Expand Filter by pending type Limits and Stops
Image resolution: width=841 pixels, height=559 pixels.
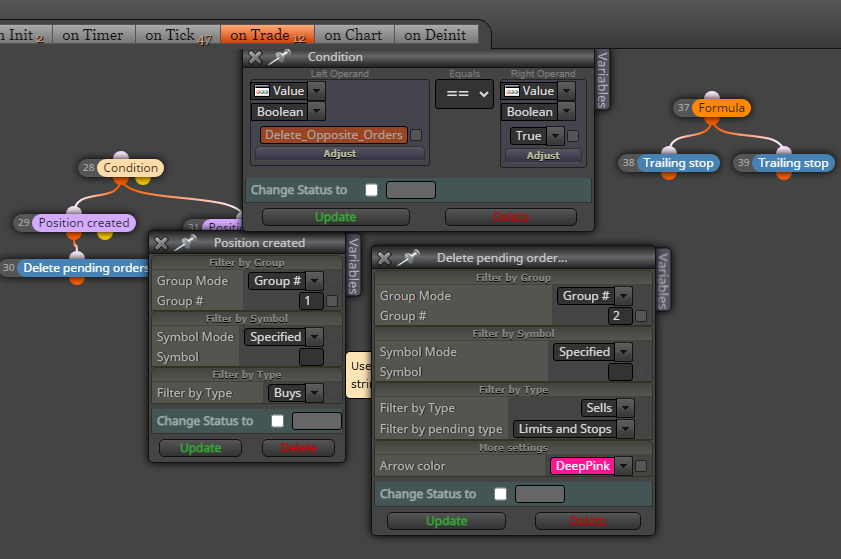click(x=573, y=429)
